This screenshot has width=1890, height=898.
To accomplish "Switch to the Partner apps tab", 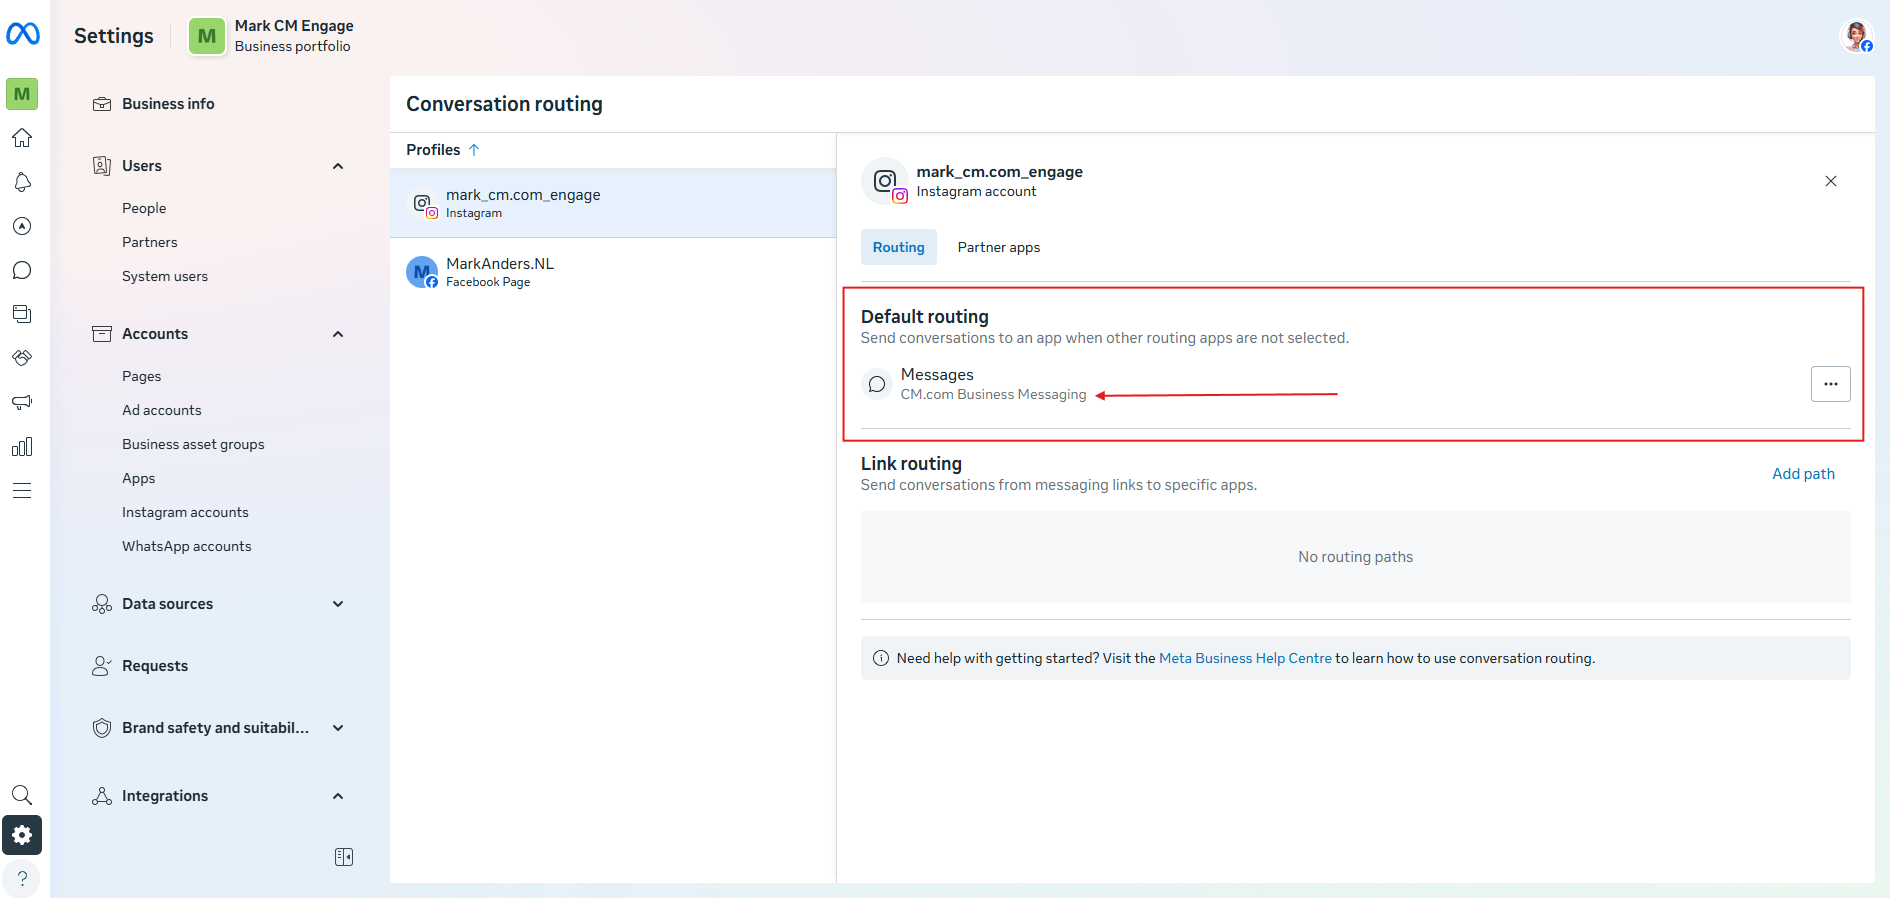I will 998,247.
